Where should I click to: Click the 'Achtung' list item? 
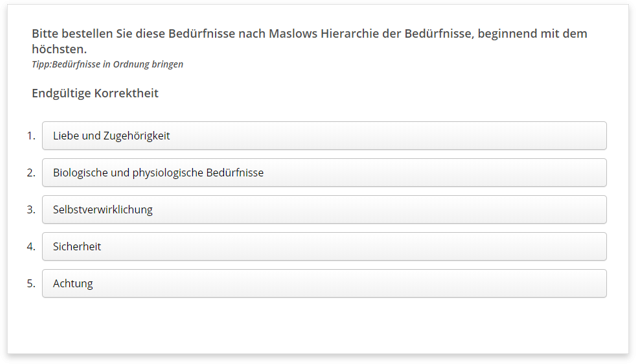coord(324,283)
